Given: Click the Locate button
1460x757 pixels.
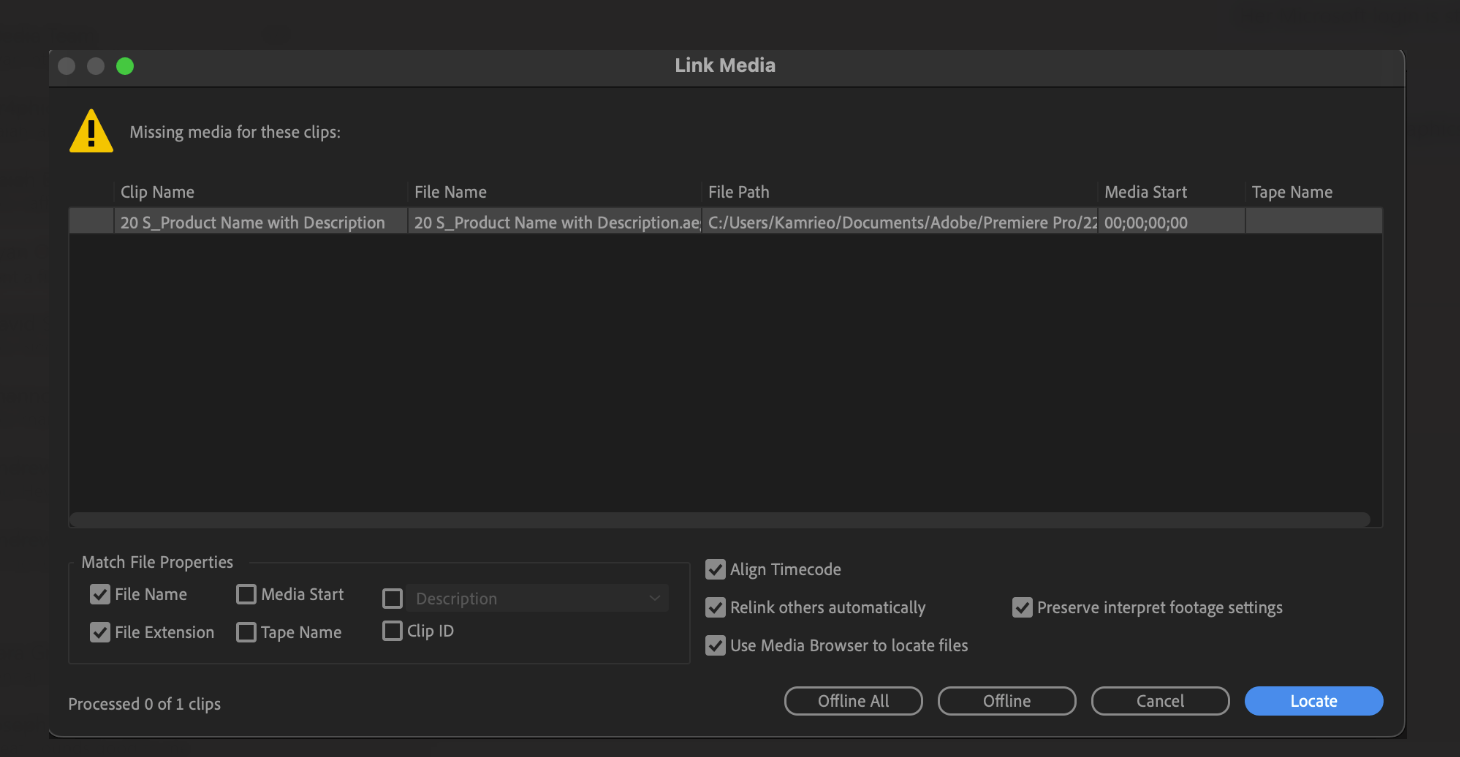Looking at the screenshot, I should tap(1313, 700).
